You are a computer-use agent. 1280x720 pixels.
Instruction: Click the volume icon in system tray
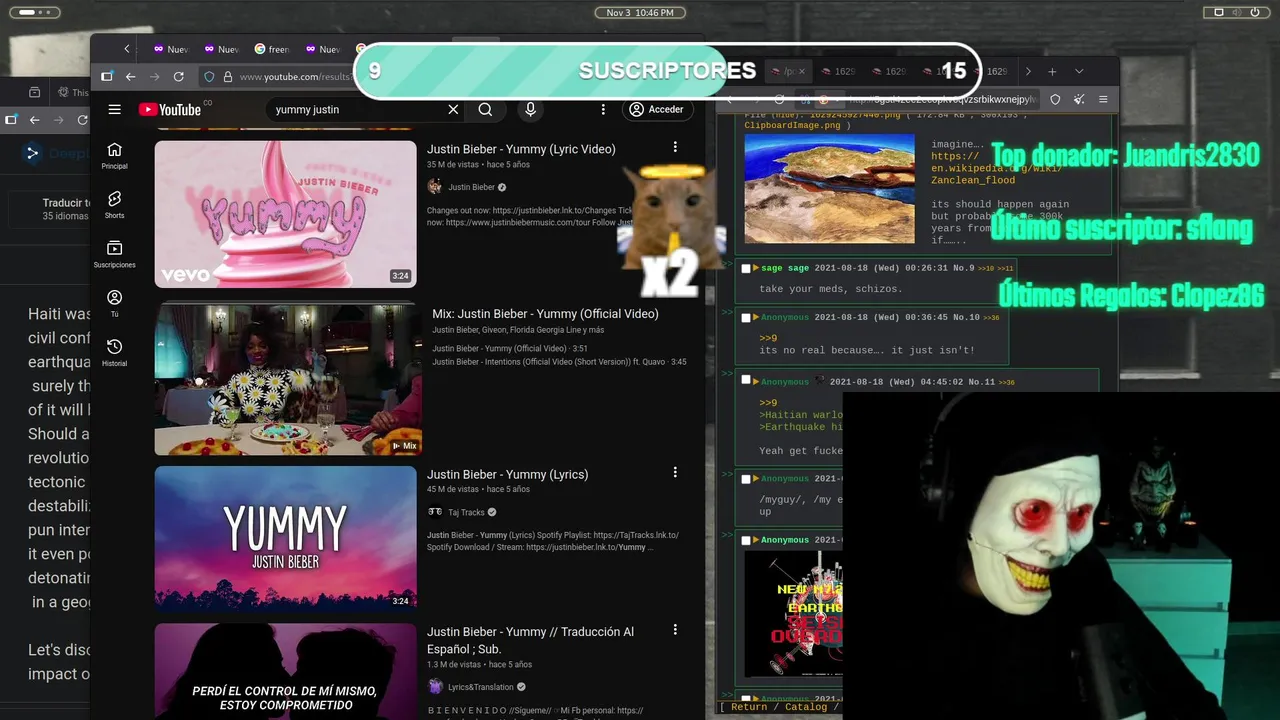(x=1237, y=13)
